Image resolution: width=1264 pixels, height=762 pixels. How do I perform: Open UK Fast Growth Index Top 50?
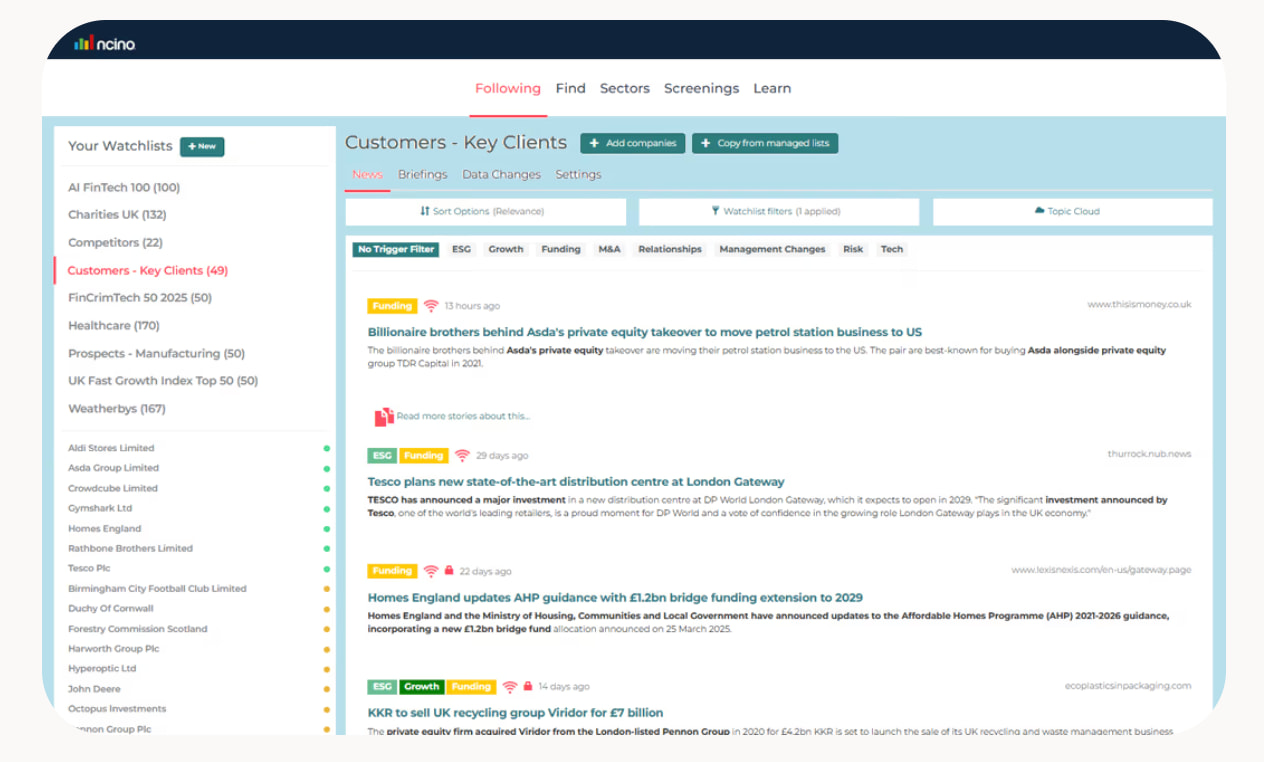(x=163, y=381)
